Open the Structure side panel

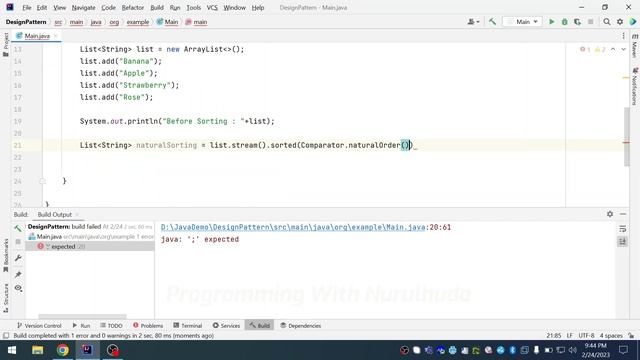(6, 298)
